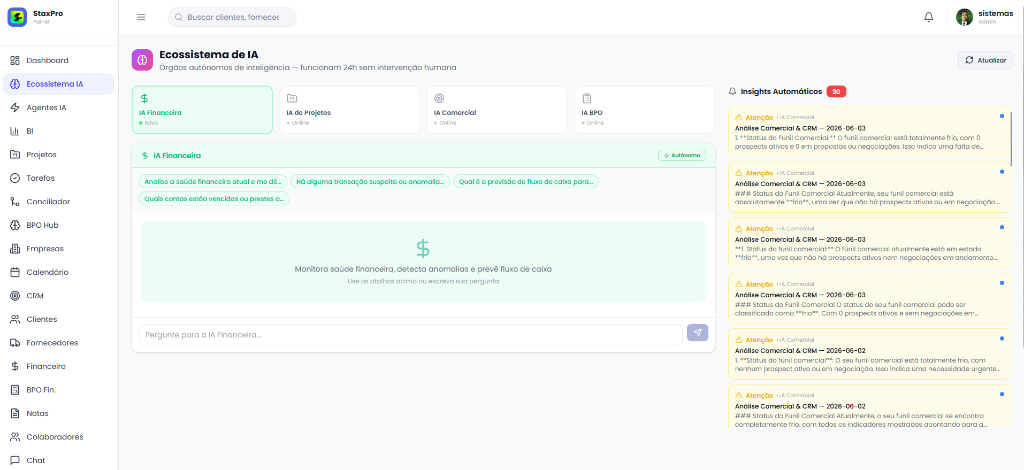Open insight 'pode ser classificado como frio'
Image resolution: width=1024 pixels, height=470 pixels.
pos(869,298)
